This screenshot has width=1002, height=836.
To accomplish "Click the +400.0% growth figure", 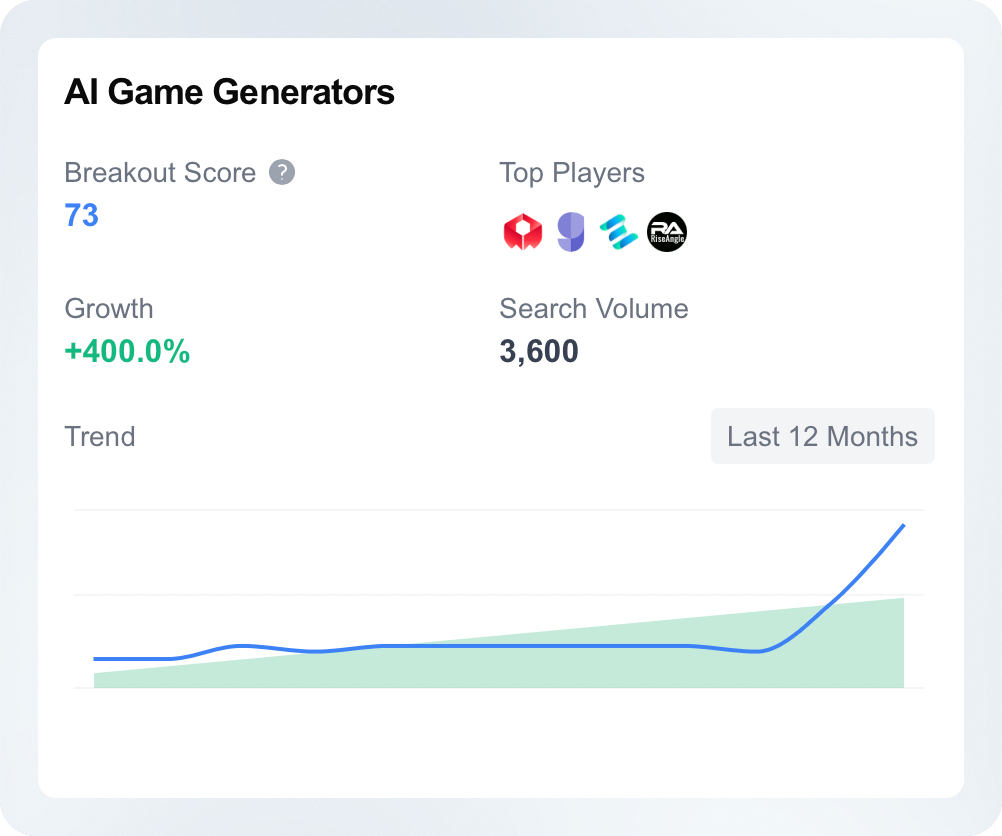I will [127, 351].
